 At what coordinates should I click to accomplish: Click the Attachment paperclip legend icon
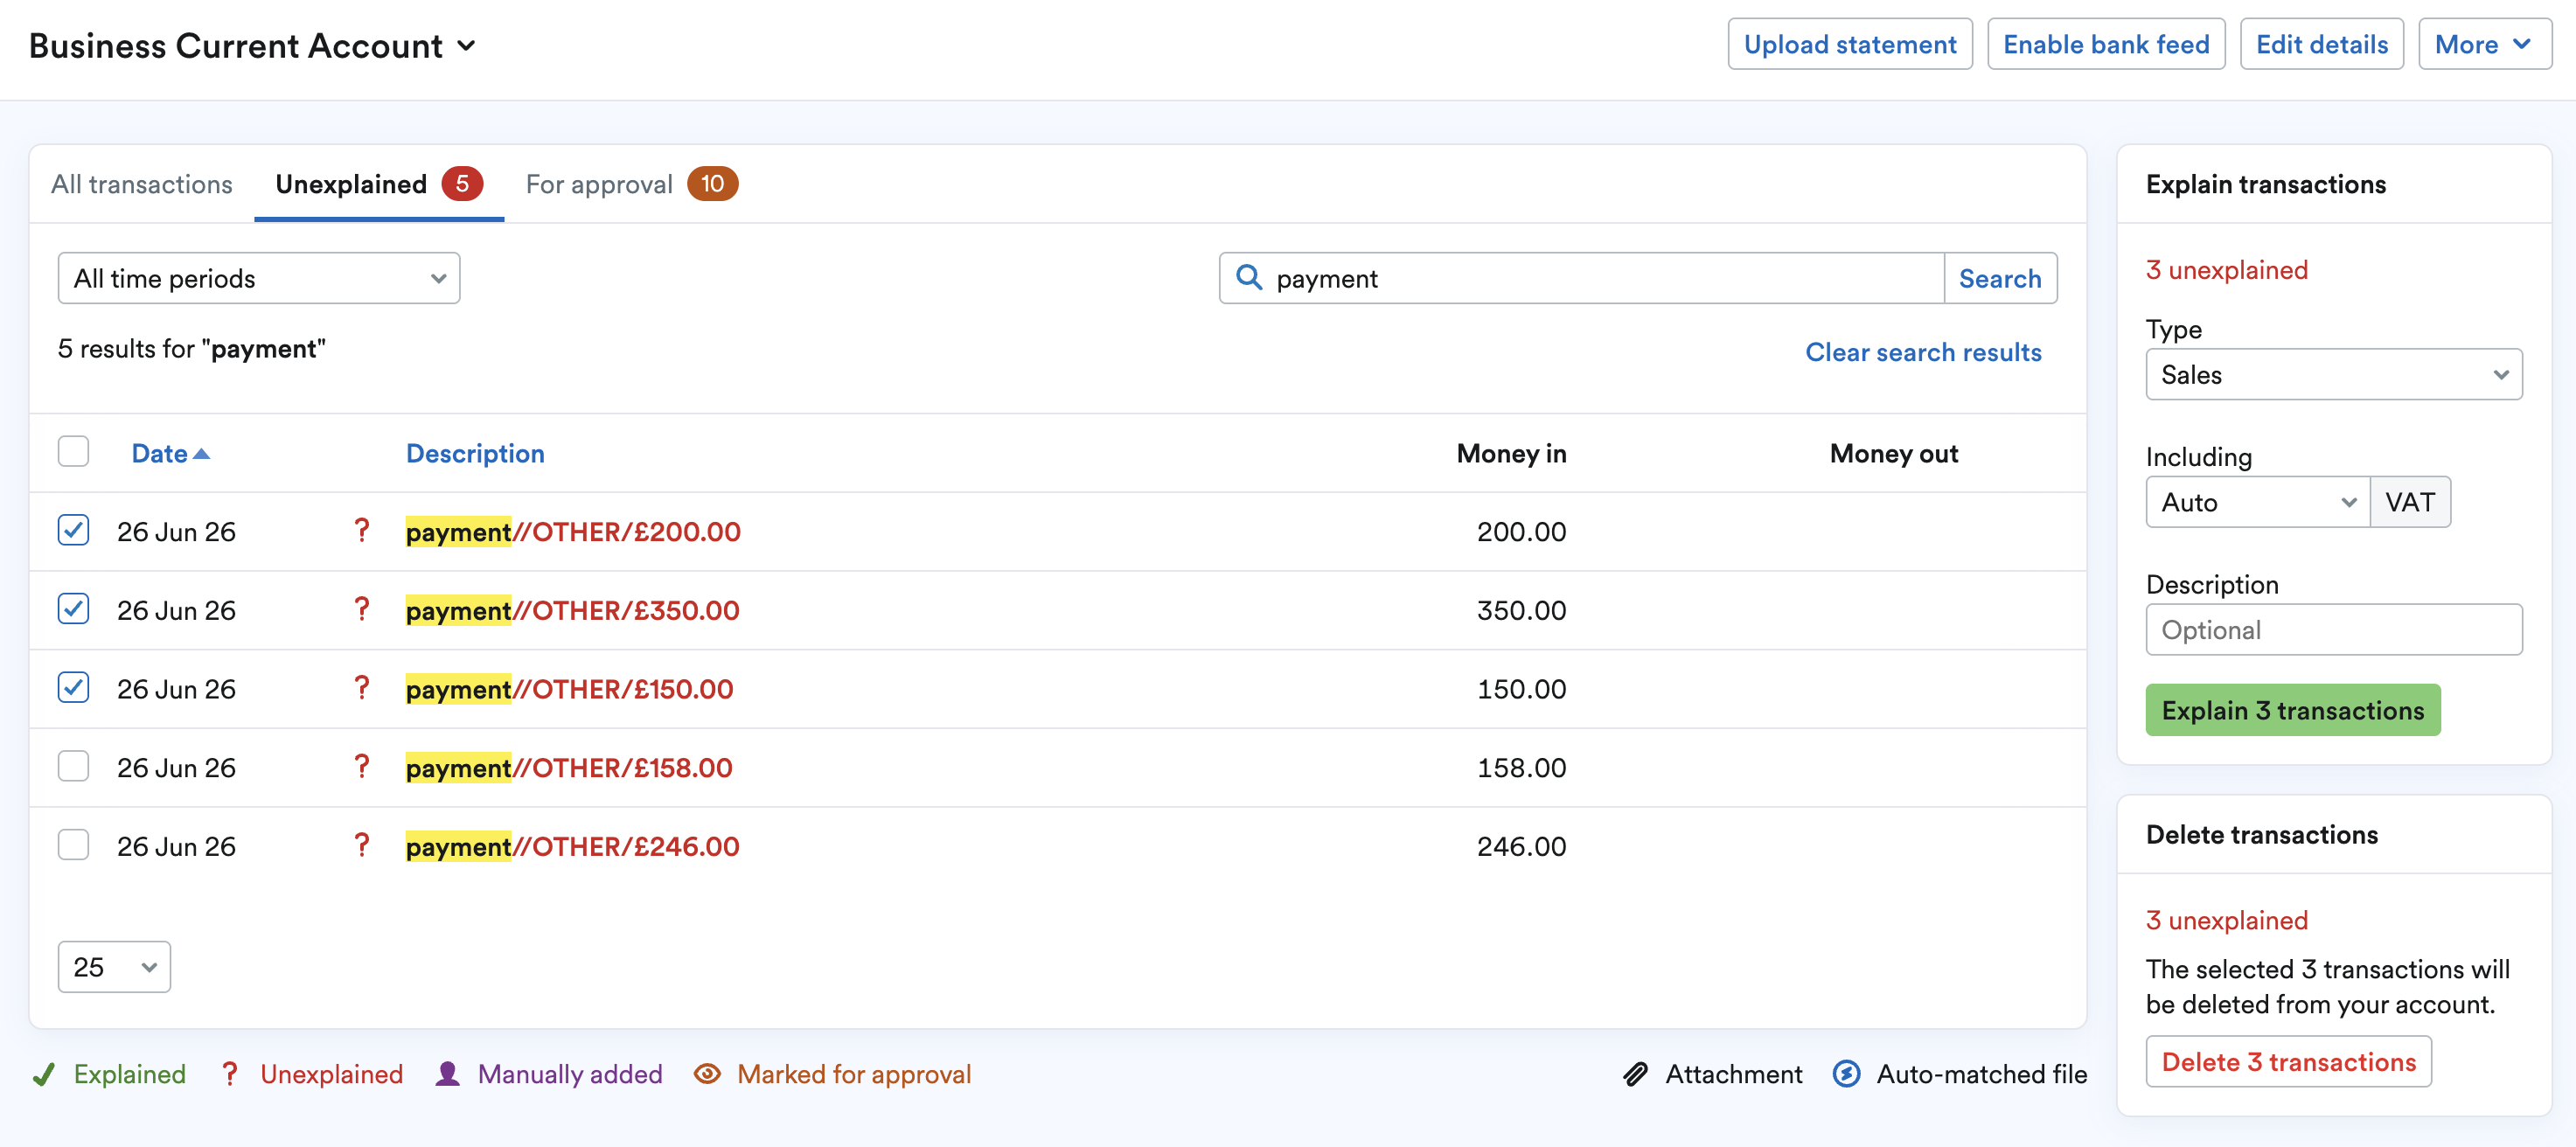pos(1635,1074)
